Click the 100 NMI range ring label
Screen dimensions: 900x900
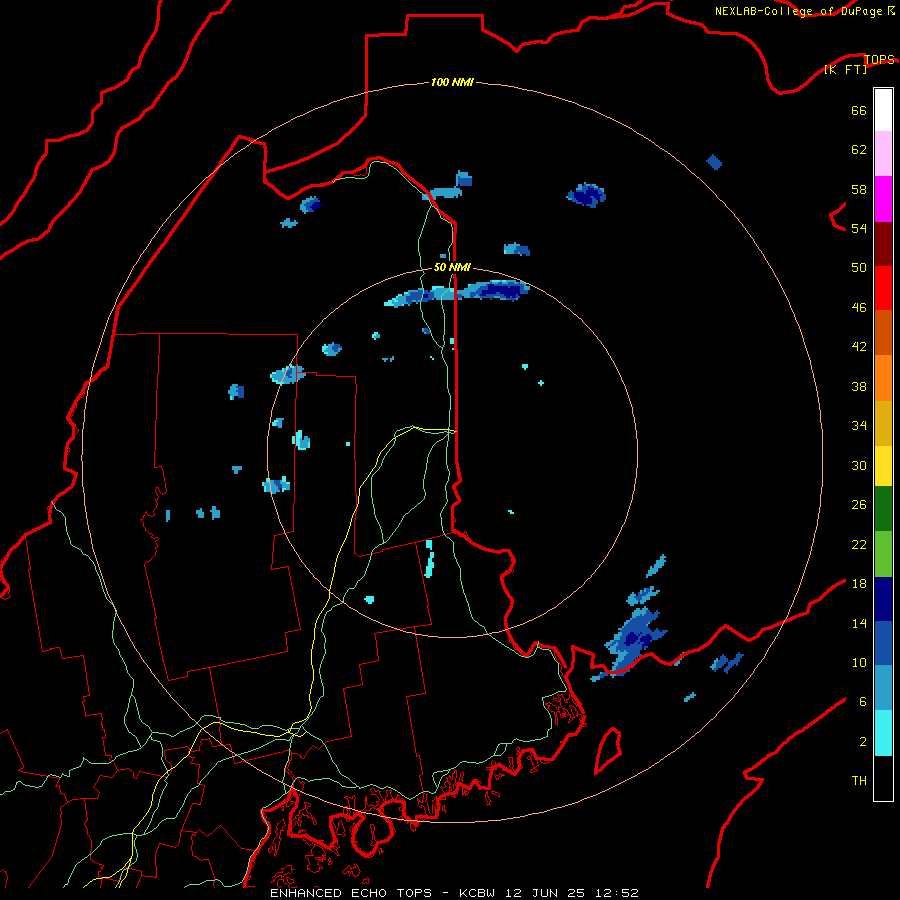click(x=452, y=83)
